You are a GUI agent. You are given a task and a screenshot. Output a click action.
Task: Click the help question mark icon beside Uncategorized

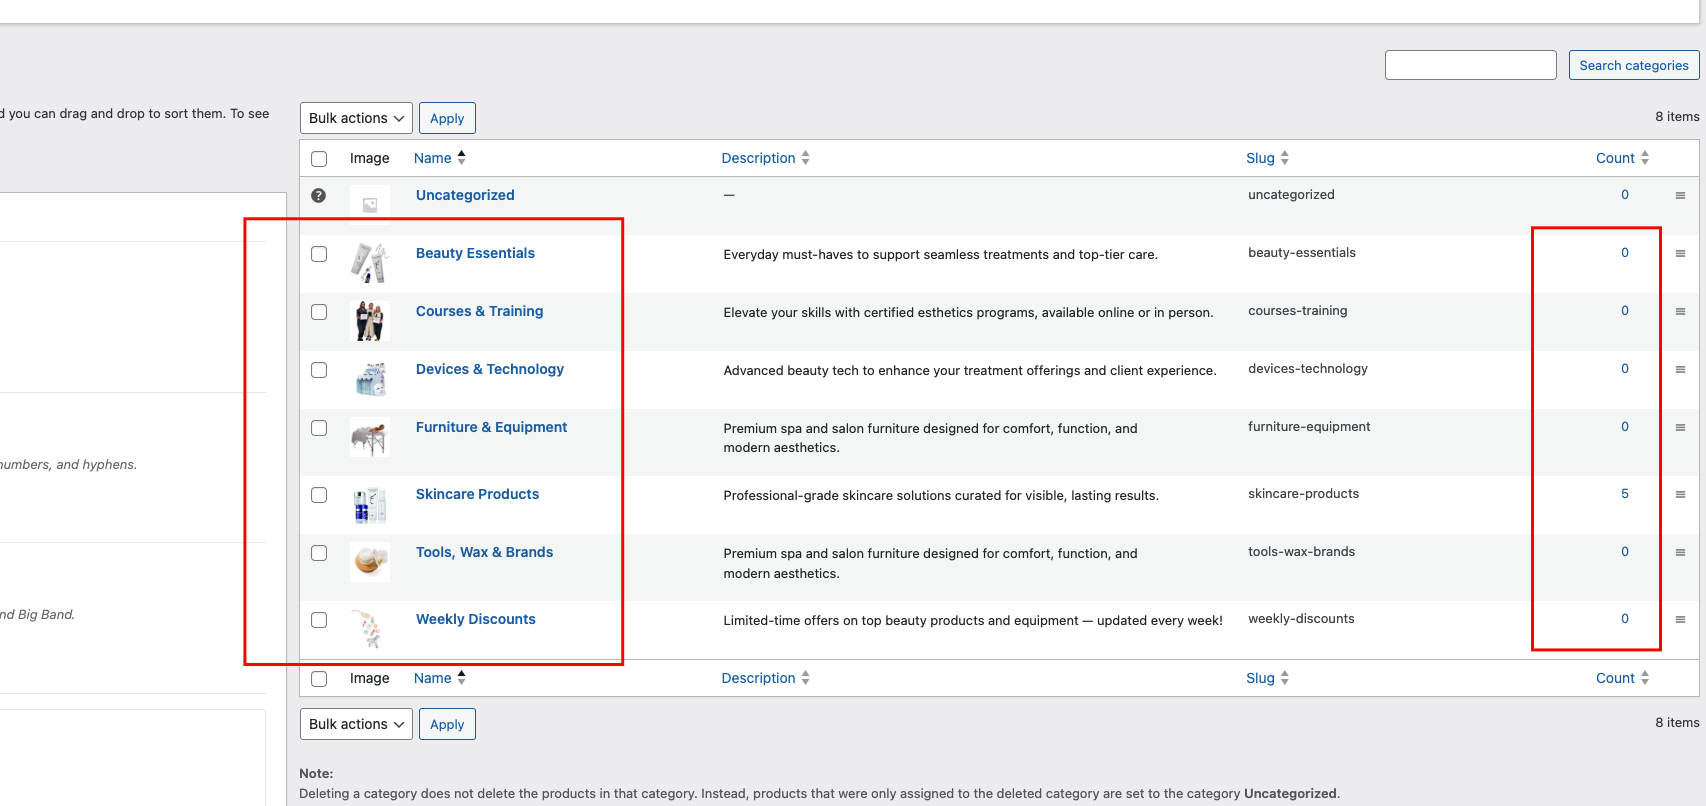point(318,196)
